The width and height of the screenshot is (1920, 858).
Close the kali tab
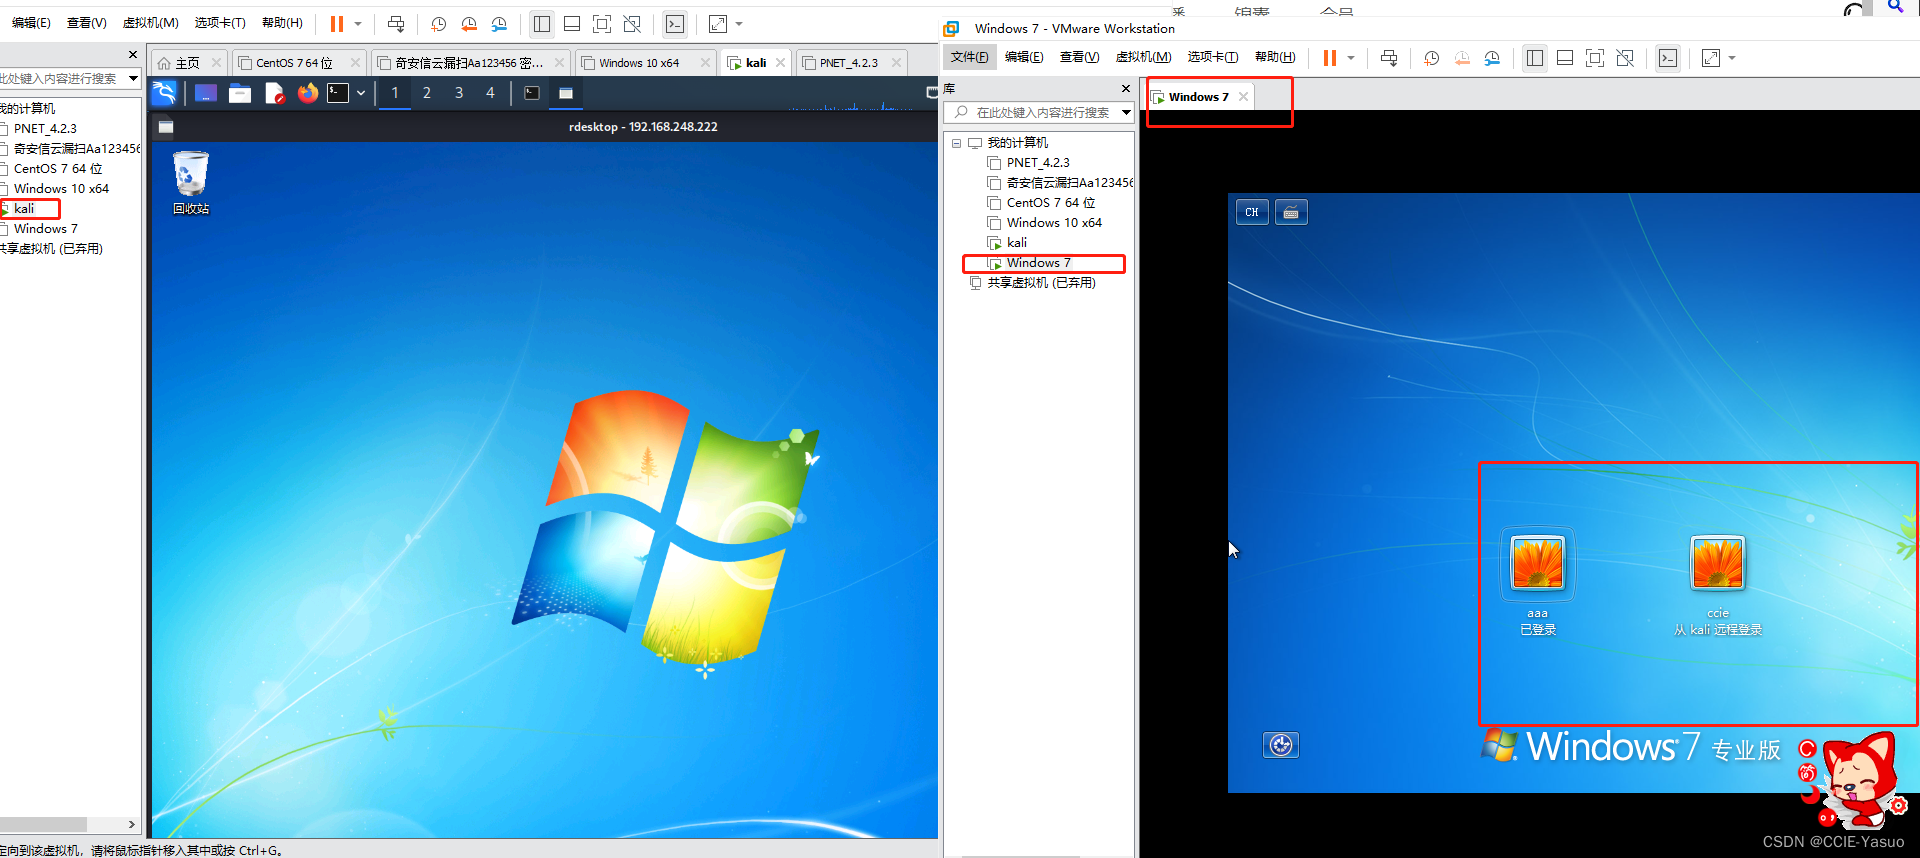(780, 63)
